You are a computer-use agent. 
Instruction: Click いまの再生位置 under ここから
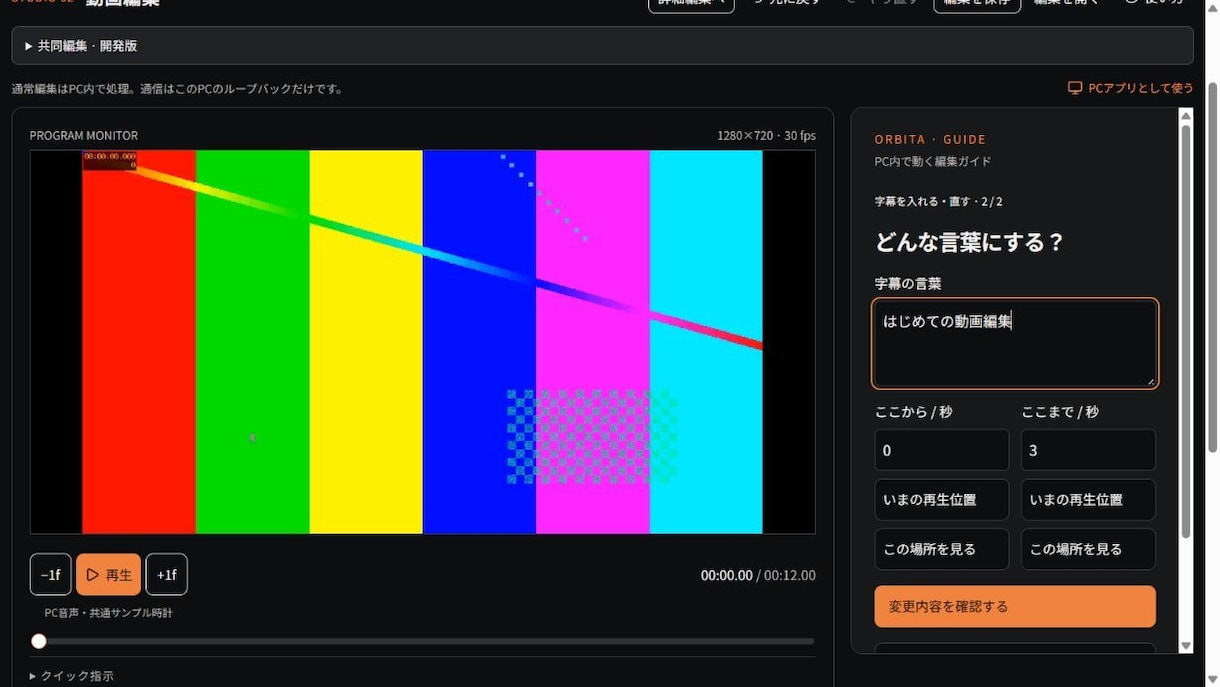942,500
